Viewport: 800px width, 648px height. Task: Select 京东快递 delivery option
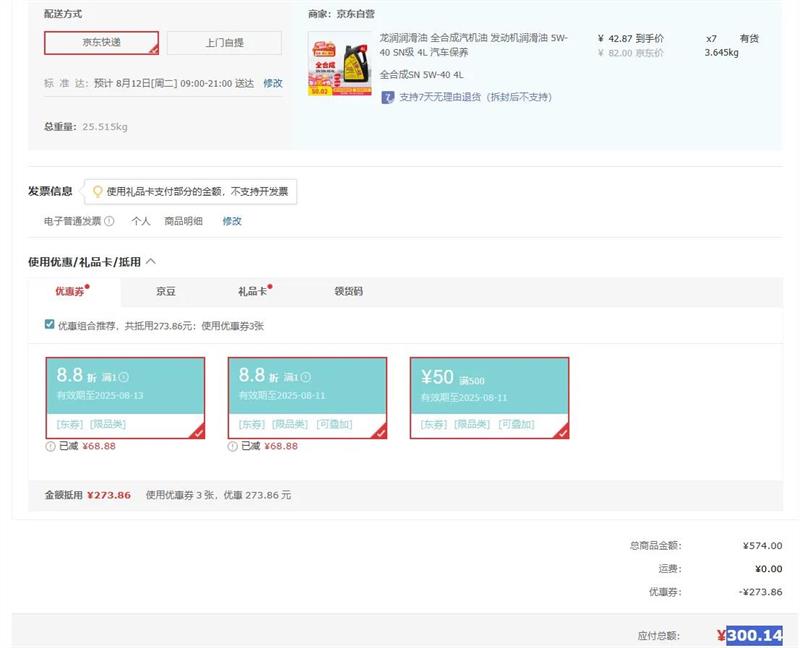tap(101, 43)
